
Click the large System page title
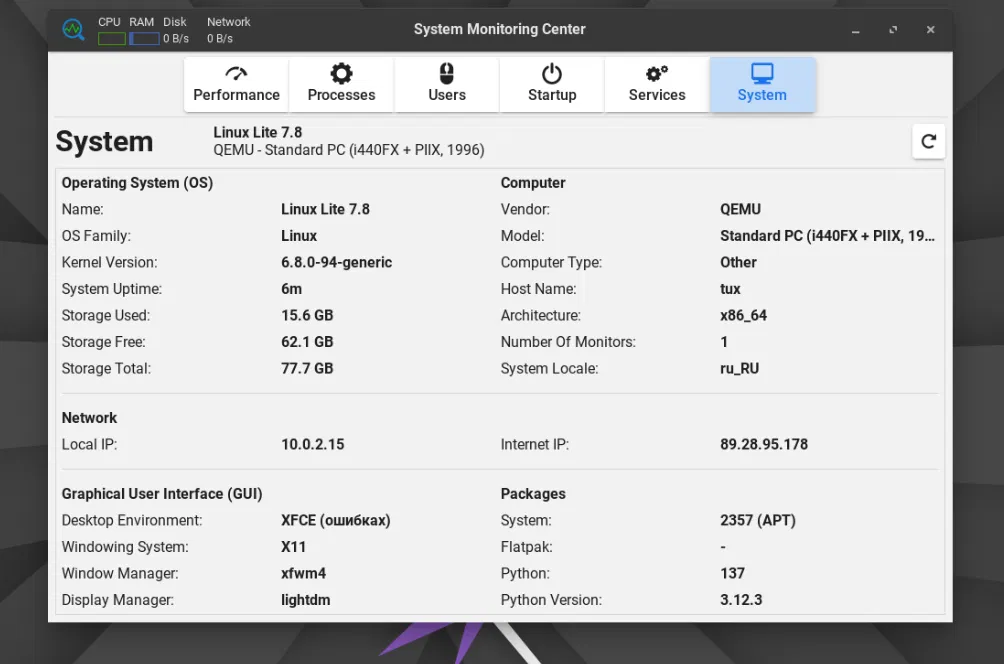[104, 142]
